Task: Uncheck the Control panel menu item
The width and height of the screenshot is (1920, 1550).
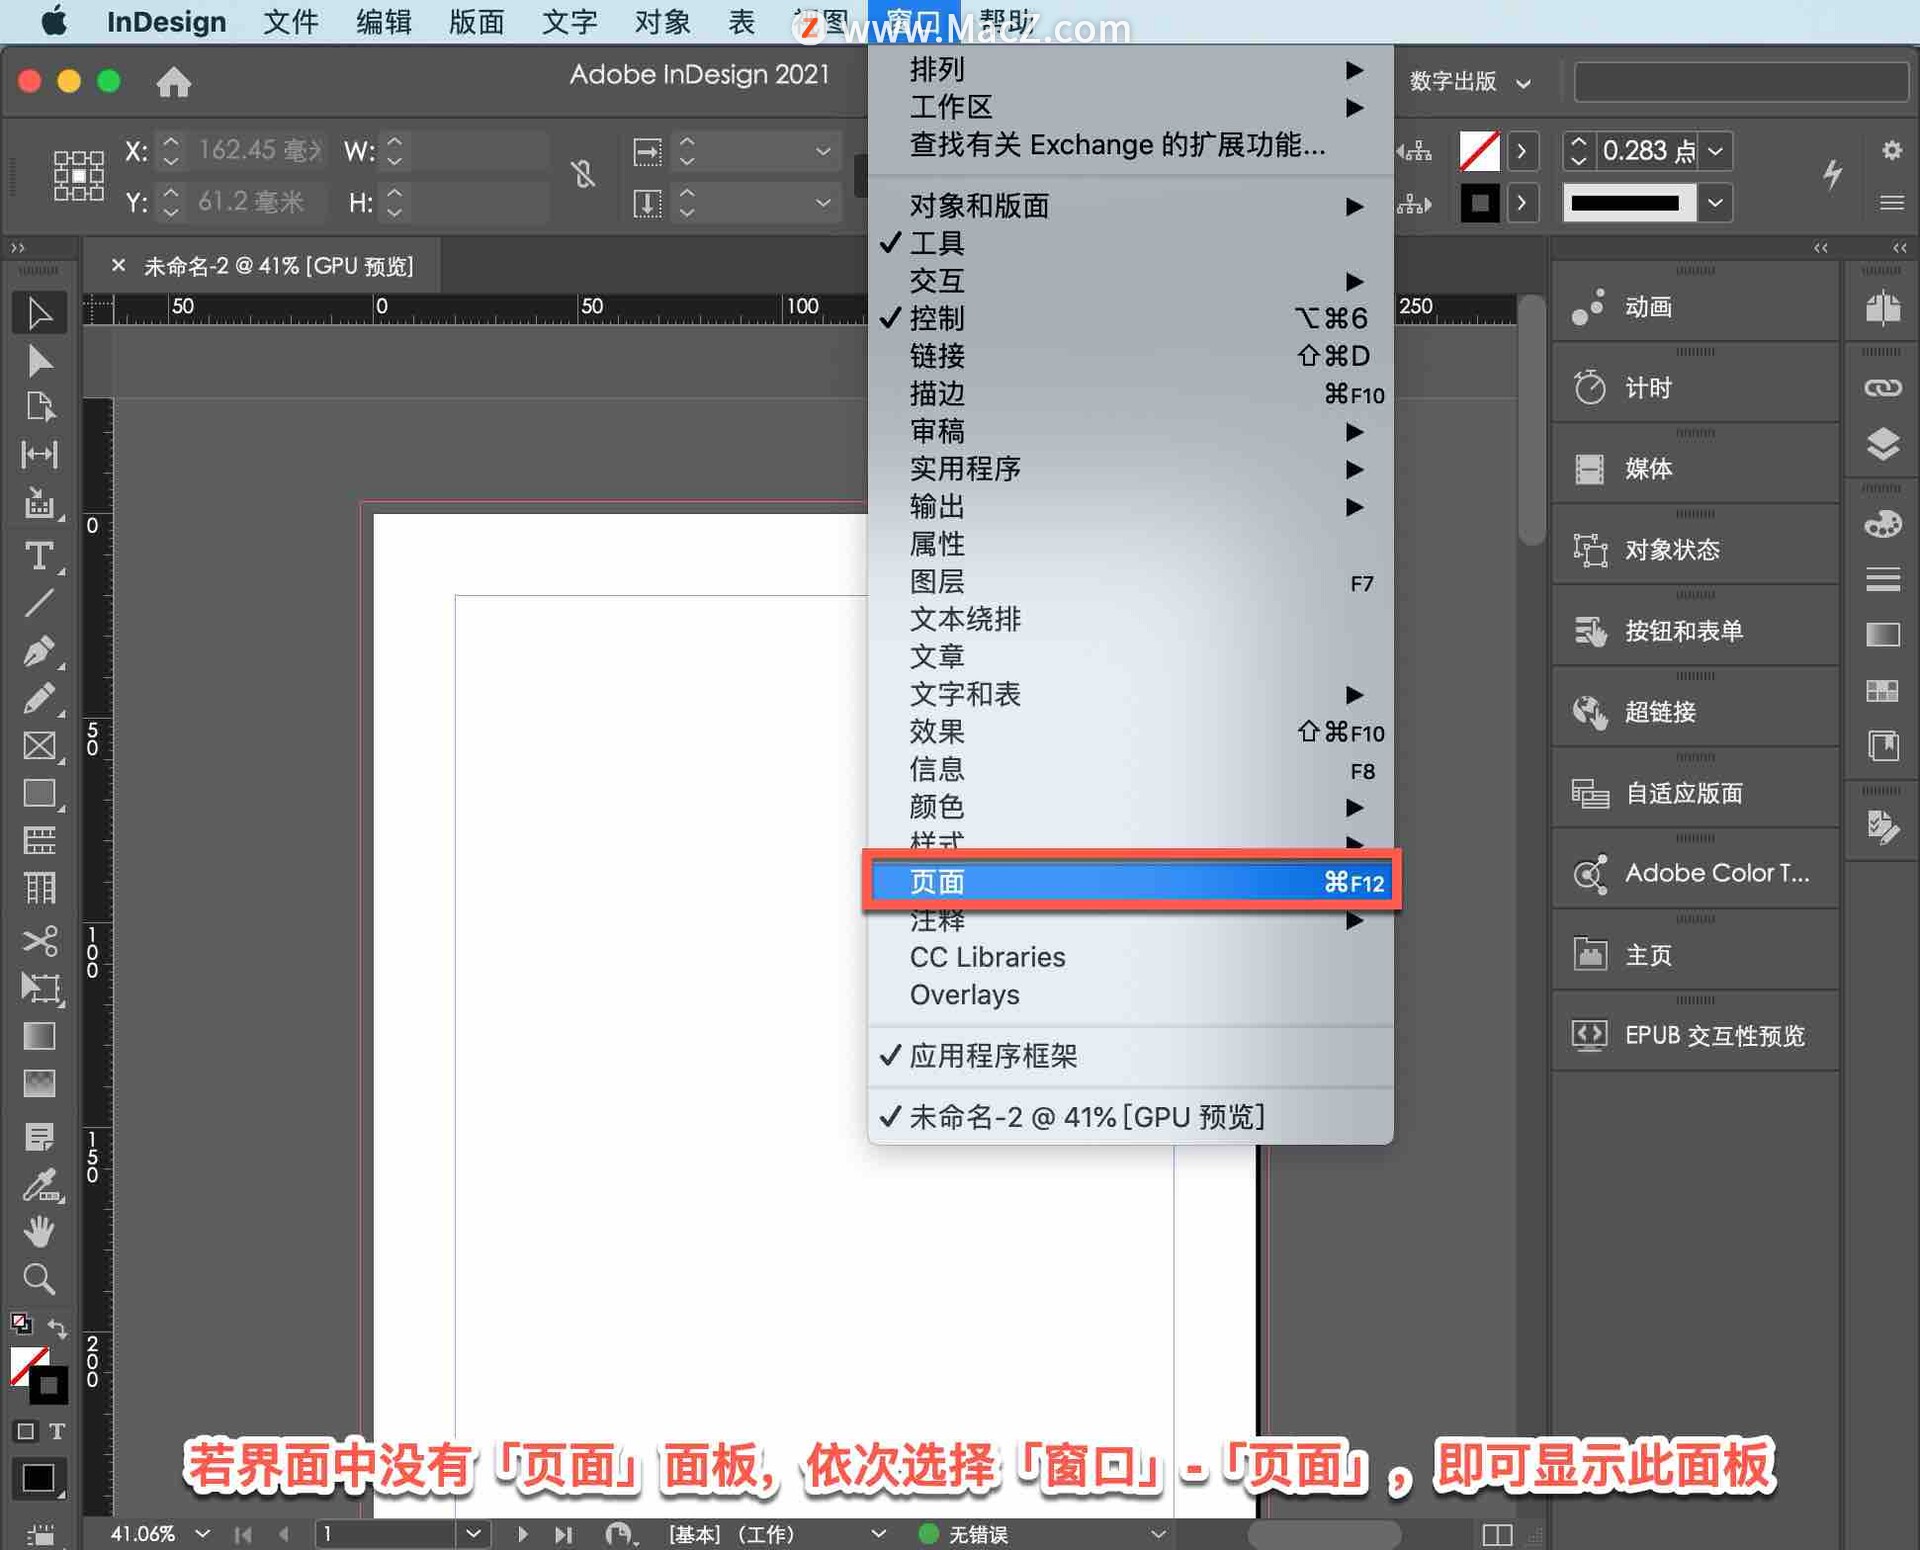Action: [936, 318]
